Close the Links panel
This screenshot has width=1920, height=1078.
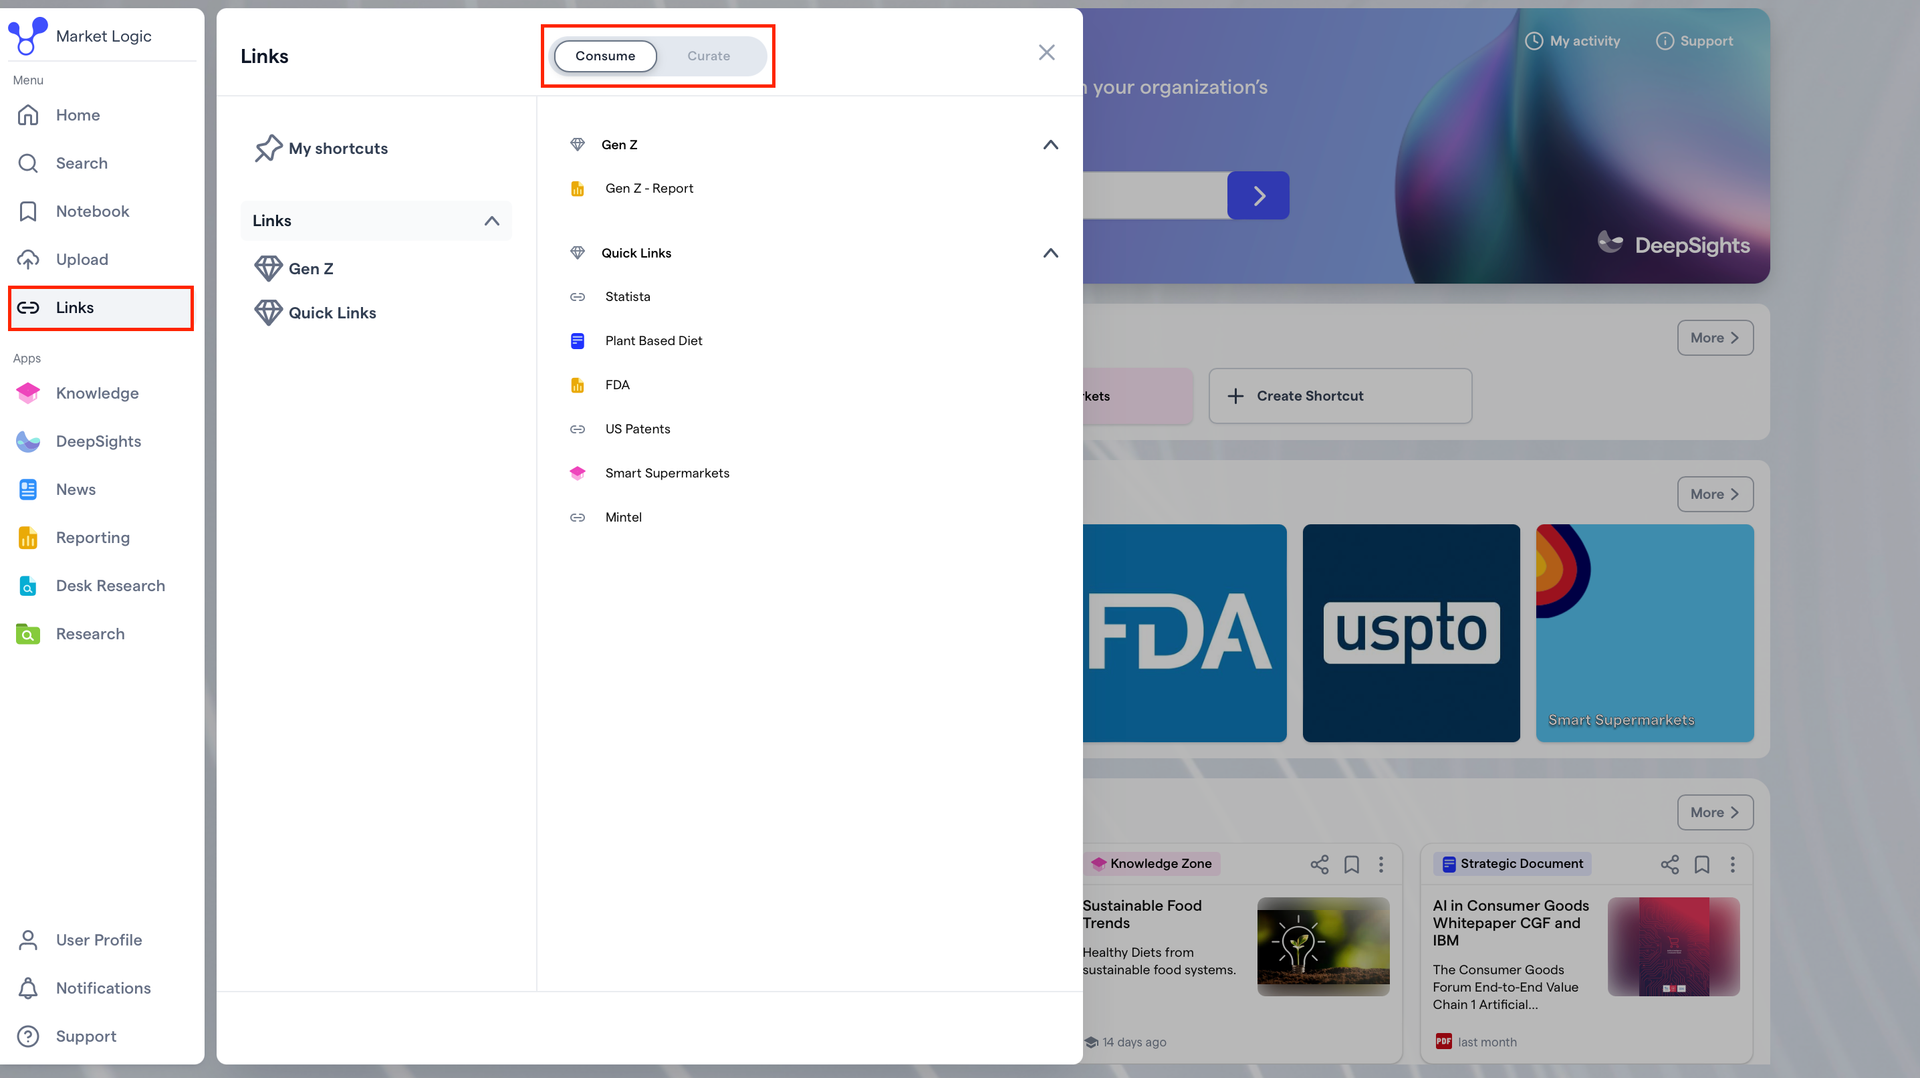pyautogui.click(x=1046, y=52)
